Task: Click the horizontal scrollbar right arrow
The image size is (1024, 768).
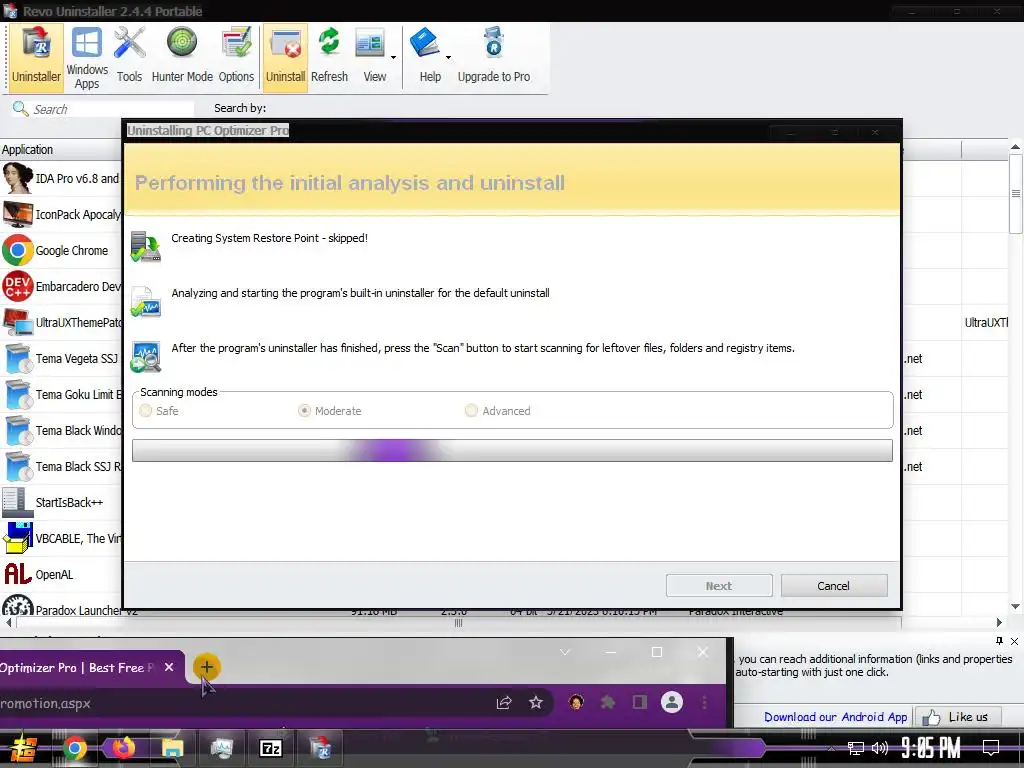Action: pyautogui.click(x=999, y=622)
